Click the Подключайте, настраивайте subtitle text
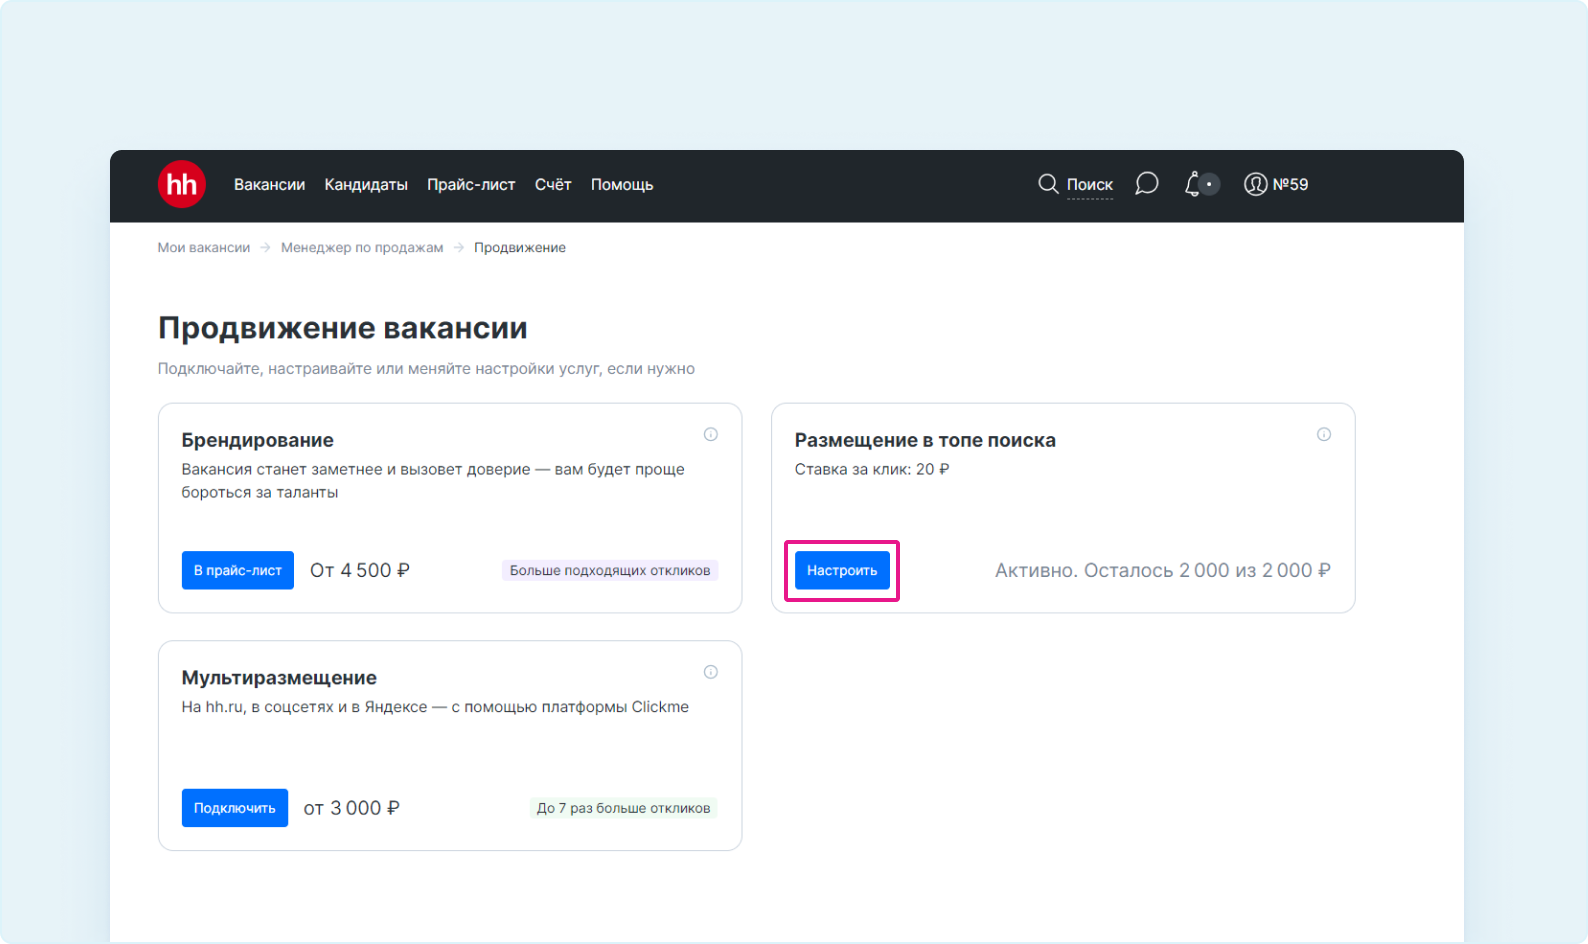This screenshot has height=944, width=1588. pyautogui.click(x=426, y=369)
